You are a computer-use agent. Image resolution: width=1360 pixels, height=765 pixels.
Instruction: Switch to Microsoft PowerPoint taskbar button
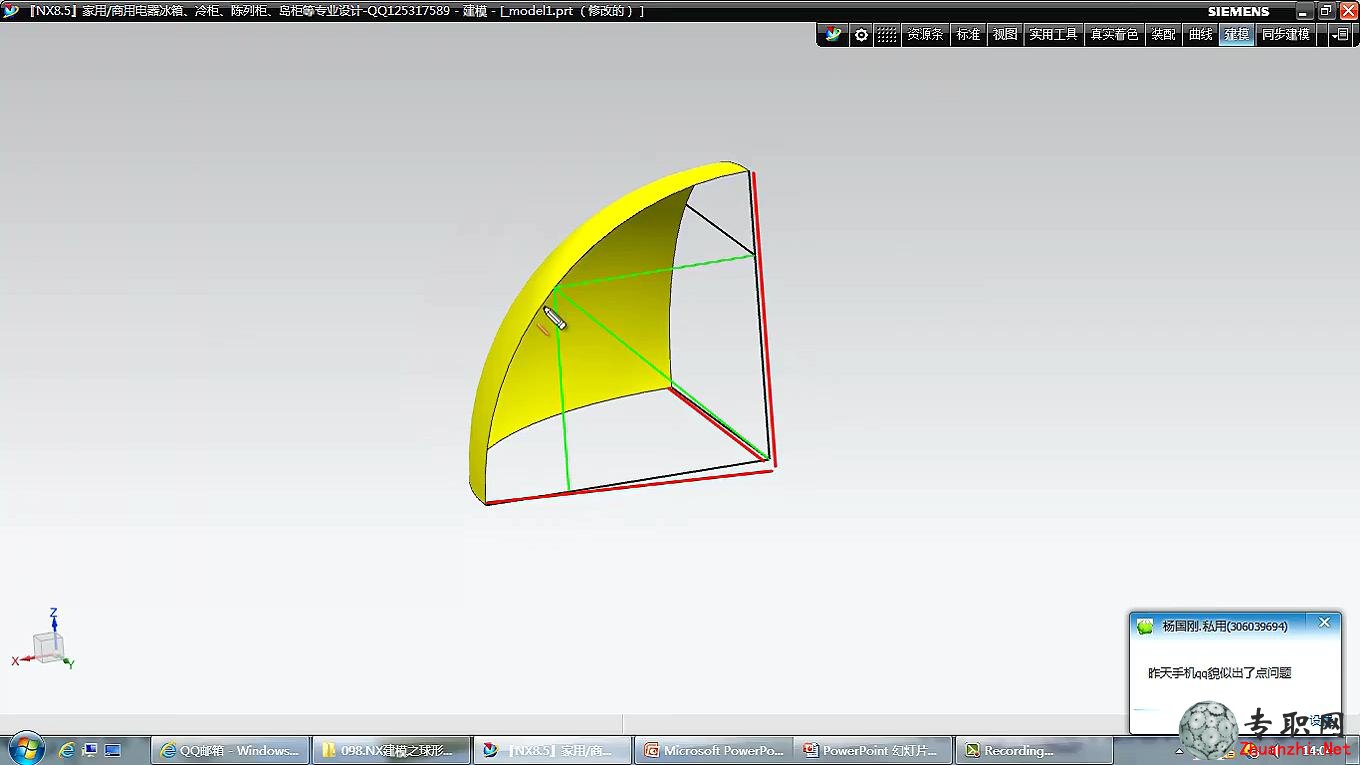point(713,750)
